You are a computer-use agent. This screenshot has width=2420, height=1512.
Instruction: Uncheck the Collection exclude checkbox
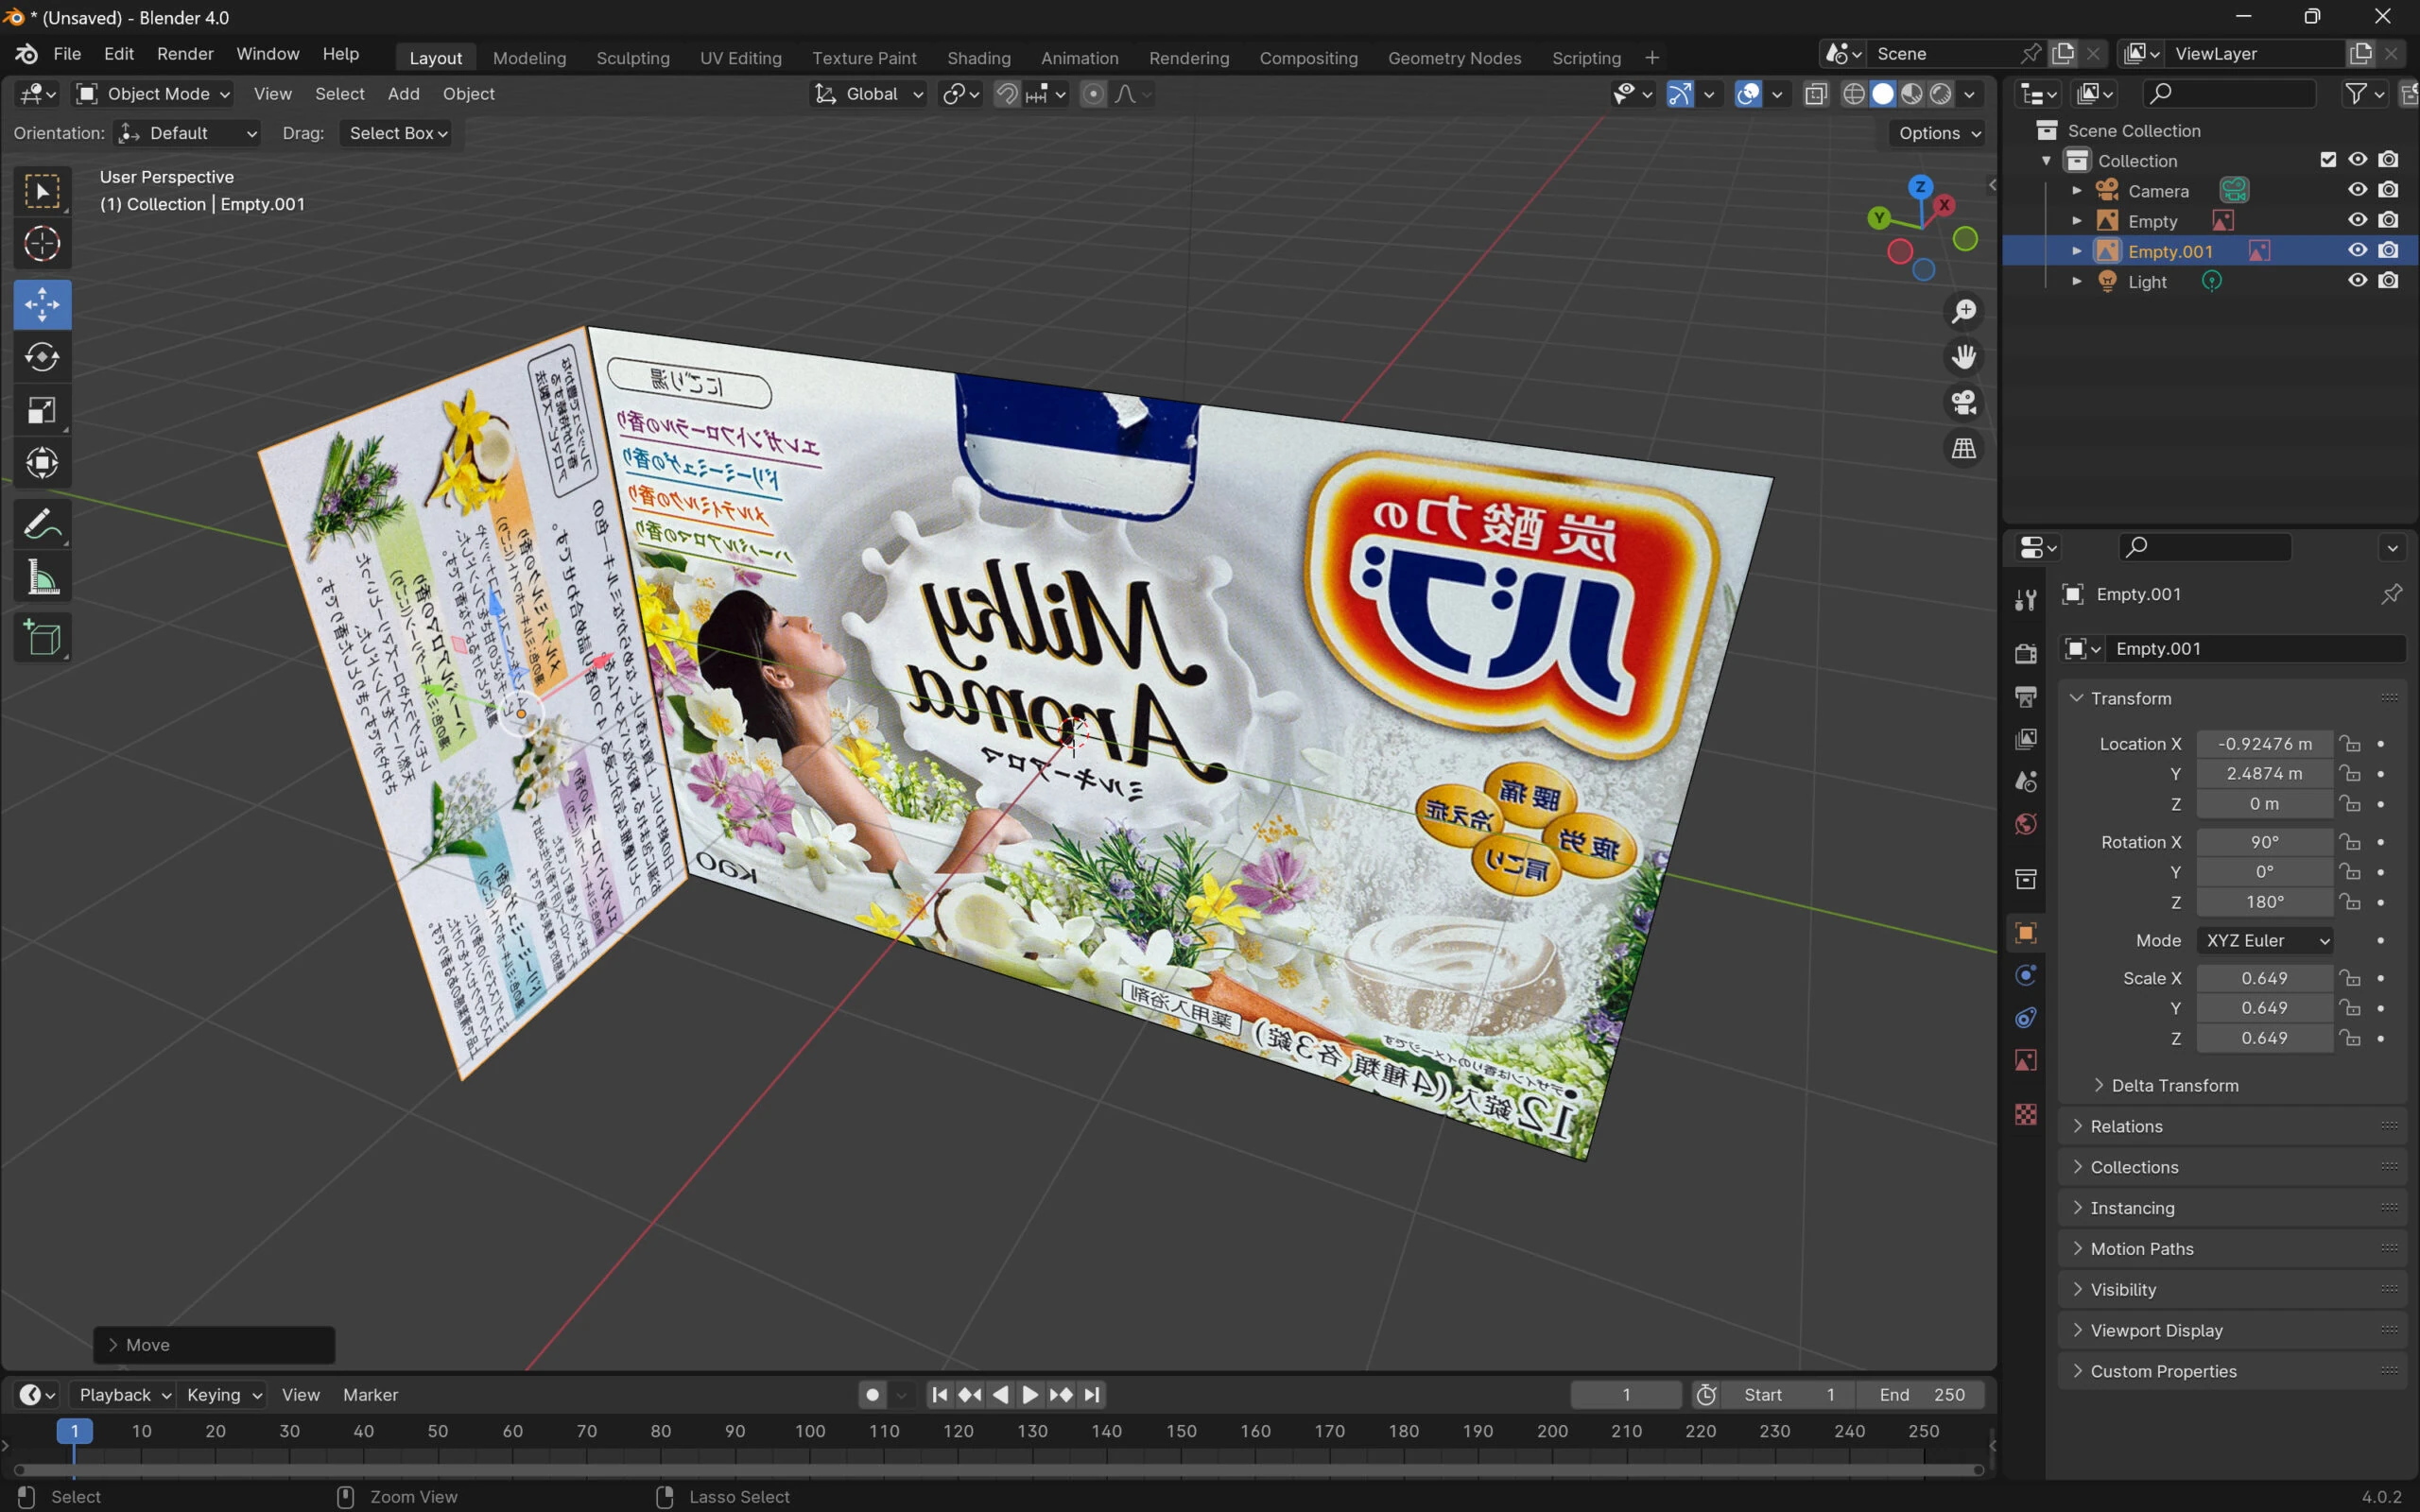(2328, 160)
